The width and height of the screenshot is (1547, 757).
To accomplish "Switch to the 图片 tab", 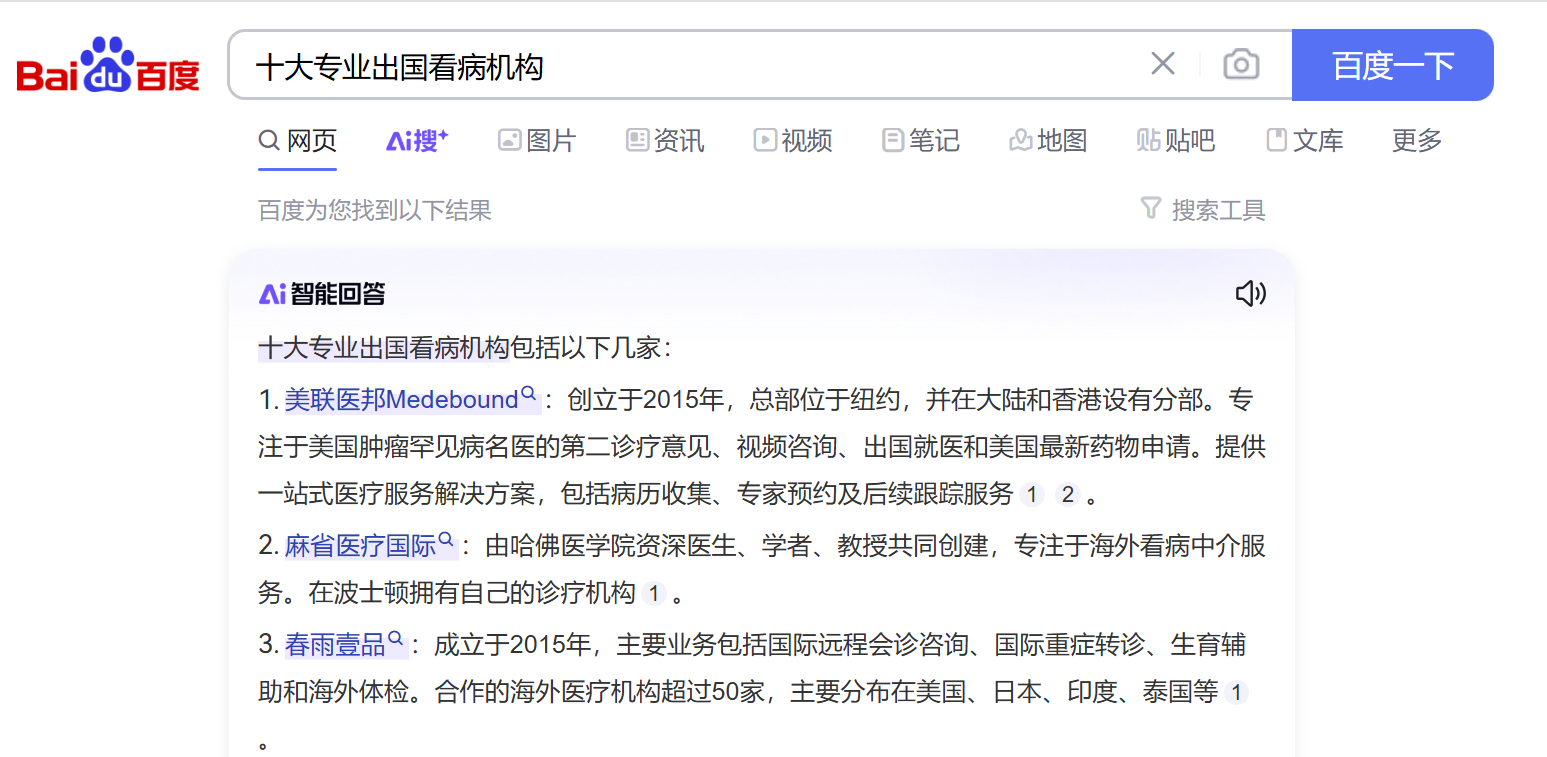I will coord(537,141).
